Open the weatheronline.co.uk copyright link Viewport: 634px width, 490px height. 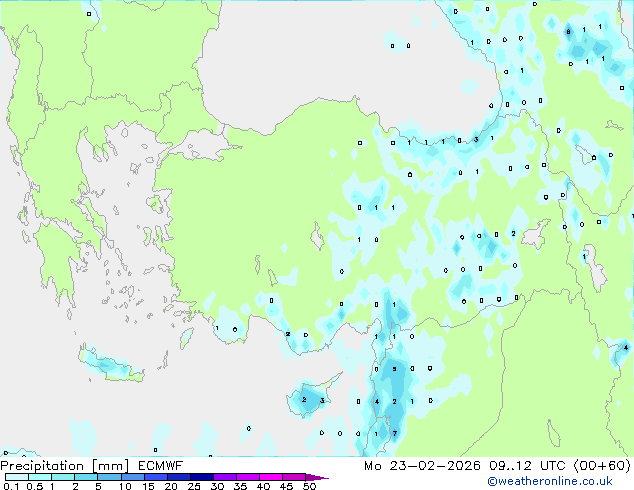click(550, 481)
